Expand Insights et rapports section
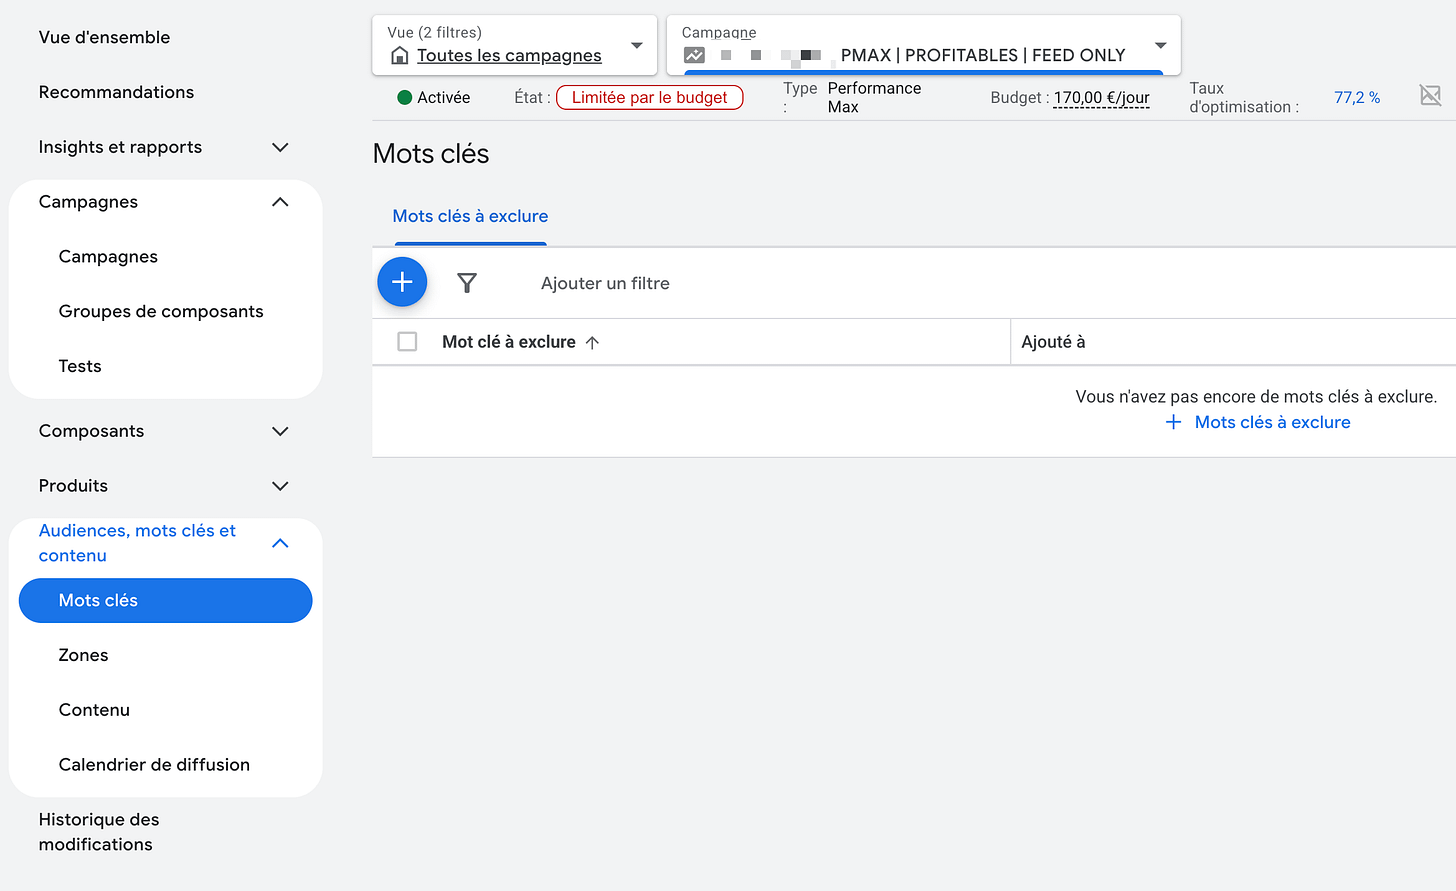 click(280, 147)
